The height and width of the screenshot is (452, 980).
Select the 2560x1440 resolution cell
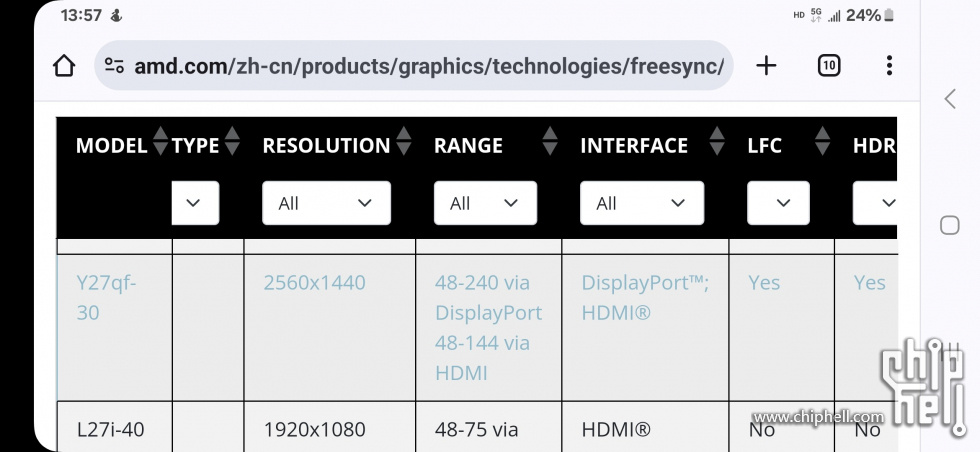click(330, 328)
